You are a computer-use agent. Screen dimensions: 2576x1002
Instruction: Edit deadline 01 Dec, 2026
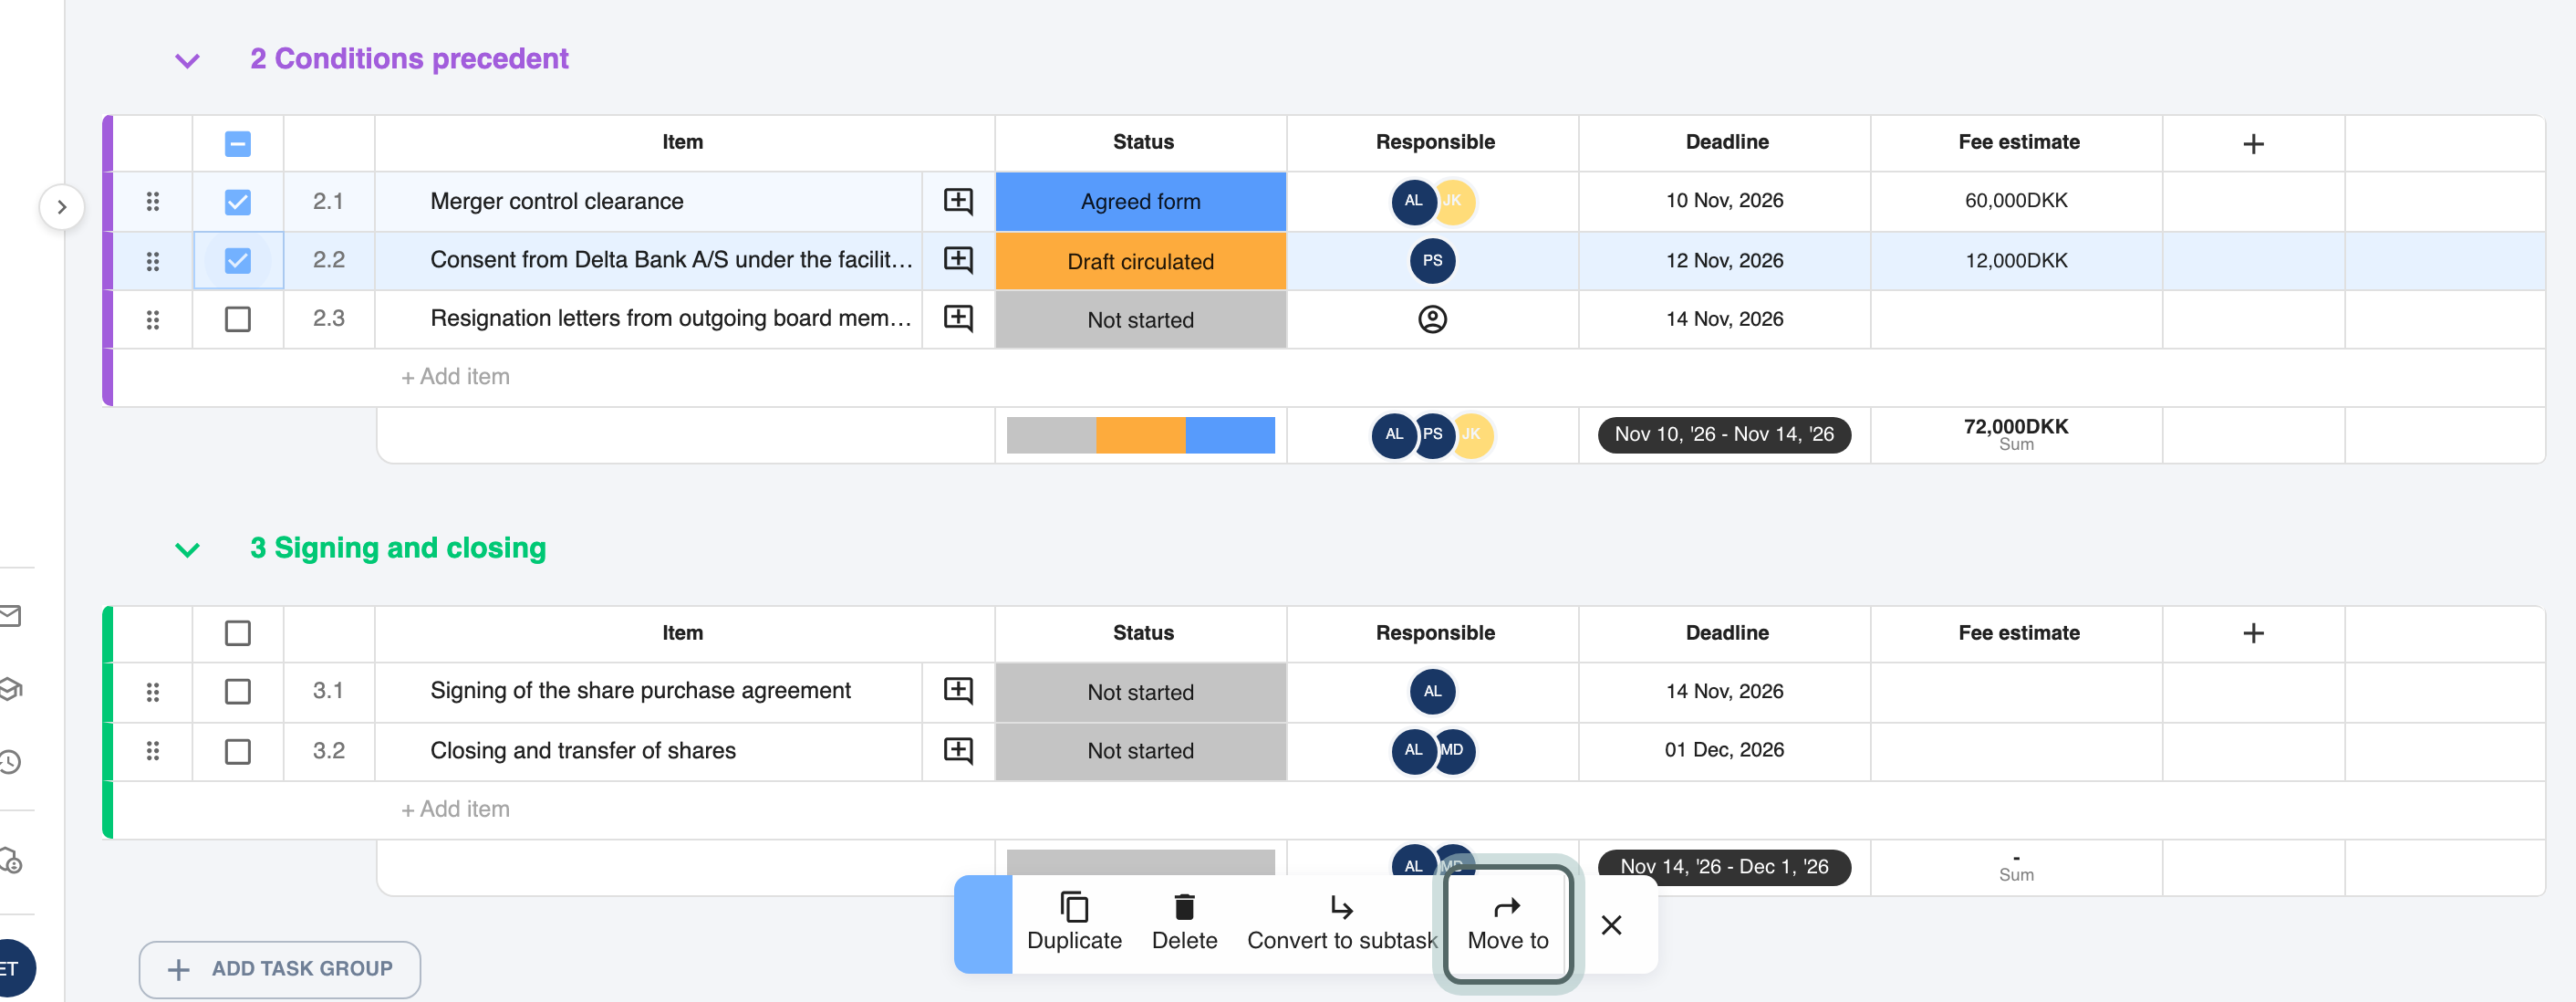tap(1724, 750)
